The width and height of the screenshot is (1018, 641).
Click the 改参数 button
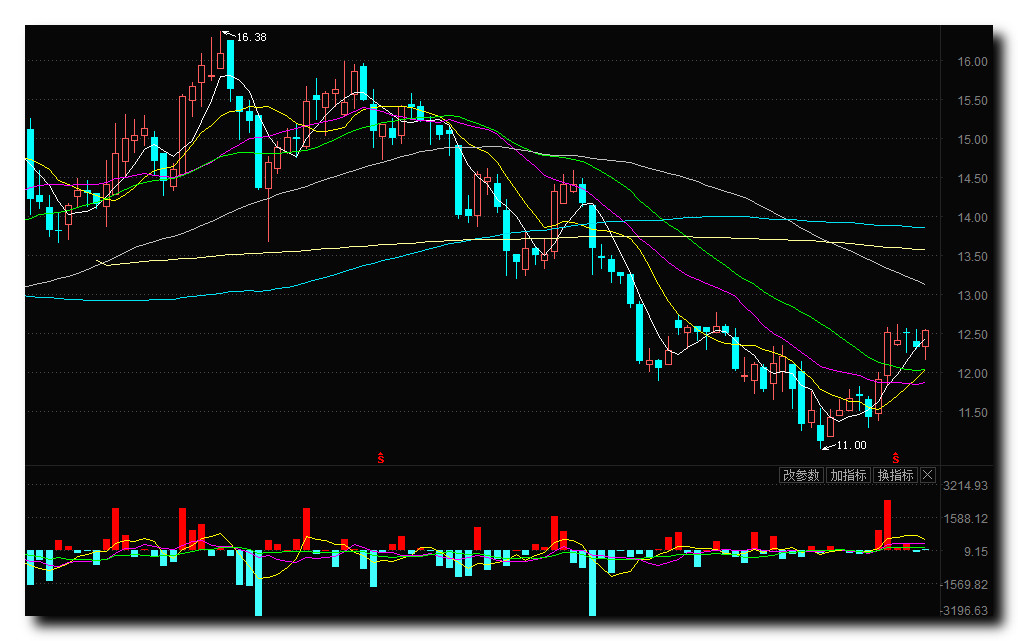[x=801, y=475]
